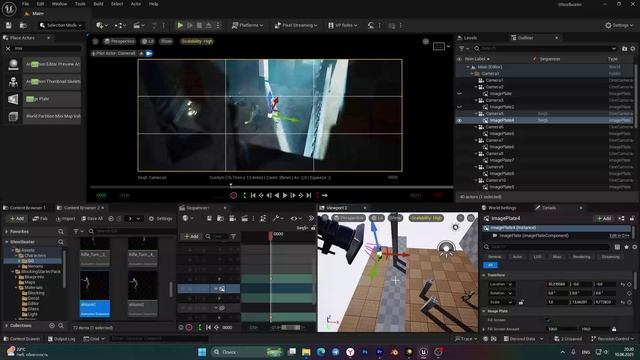Click the Sequencer camera icon in toolbar
640x360 pixels.
click(232, 219)
